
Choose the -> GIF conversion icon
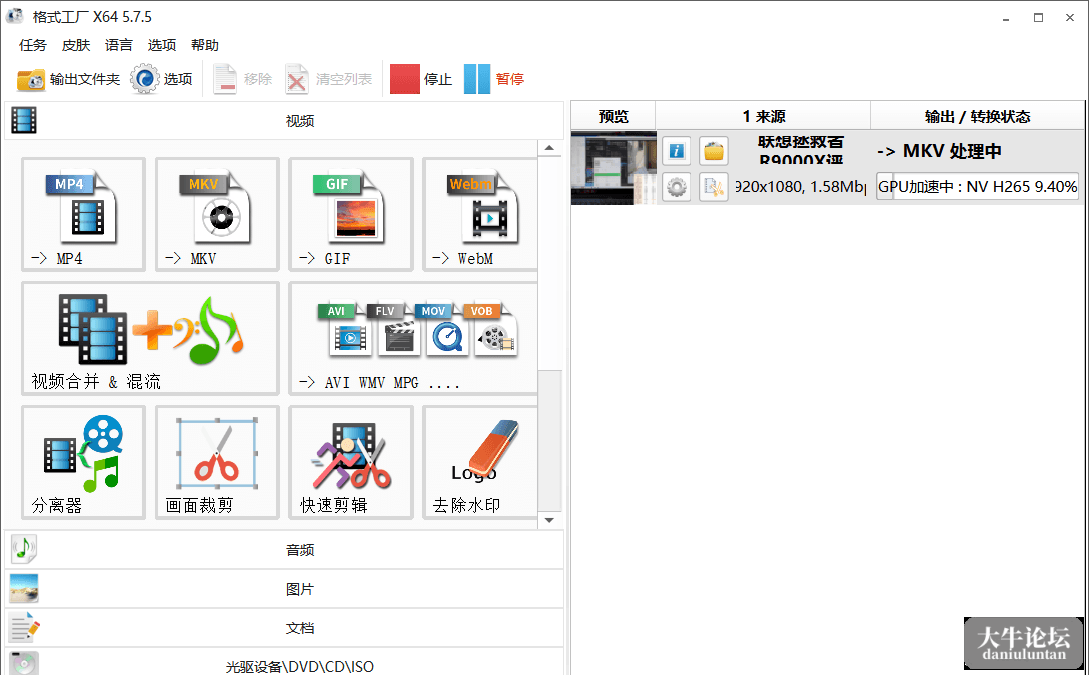351,214
